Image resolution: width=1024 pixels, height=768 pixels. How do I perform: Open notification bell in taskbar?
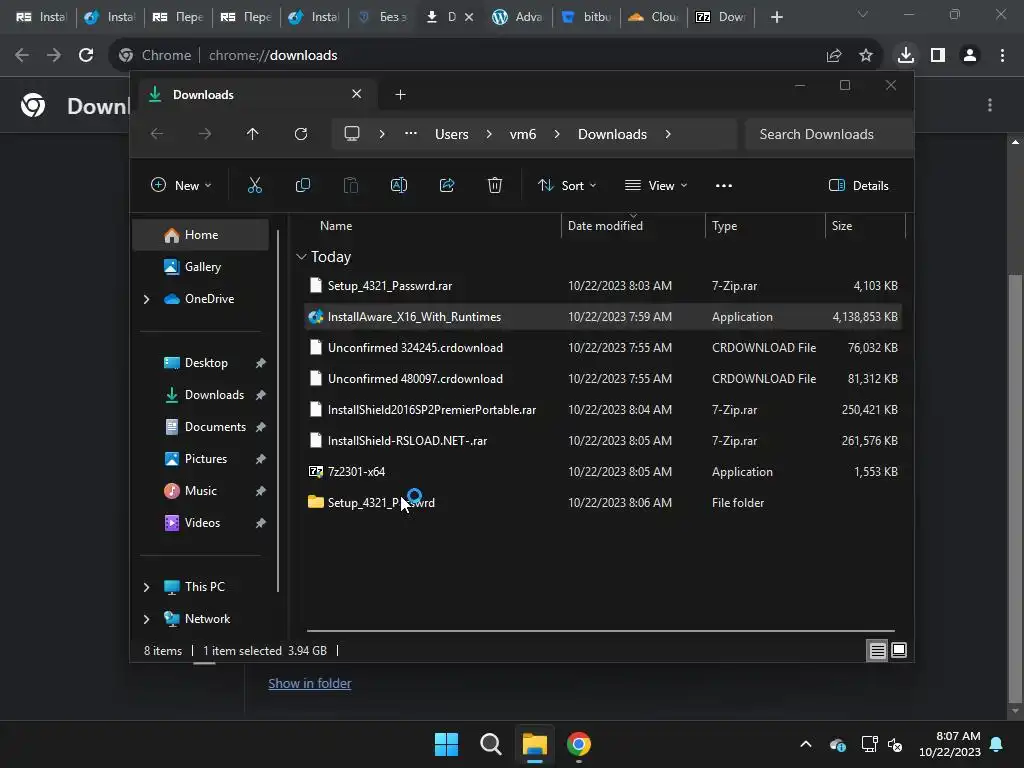tap(997, 744)
